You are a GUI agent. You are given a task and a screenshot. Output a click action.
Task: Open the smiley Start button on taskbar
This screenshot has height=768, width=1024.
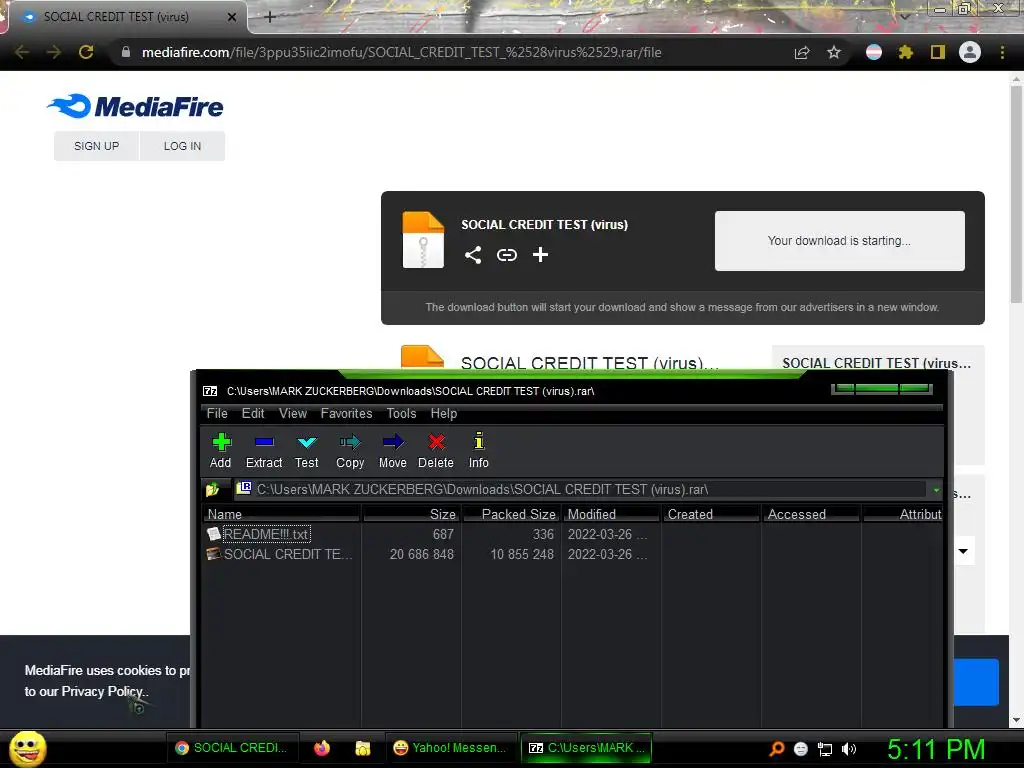tap(28, 749)
